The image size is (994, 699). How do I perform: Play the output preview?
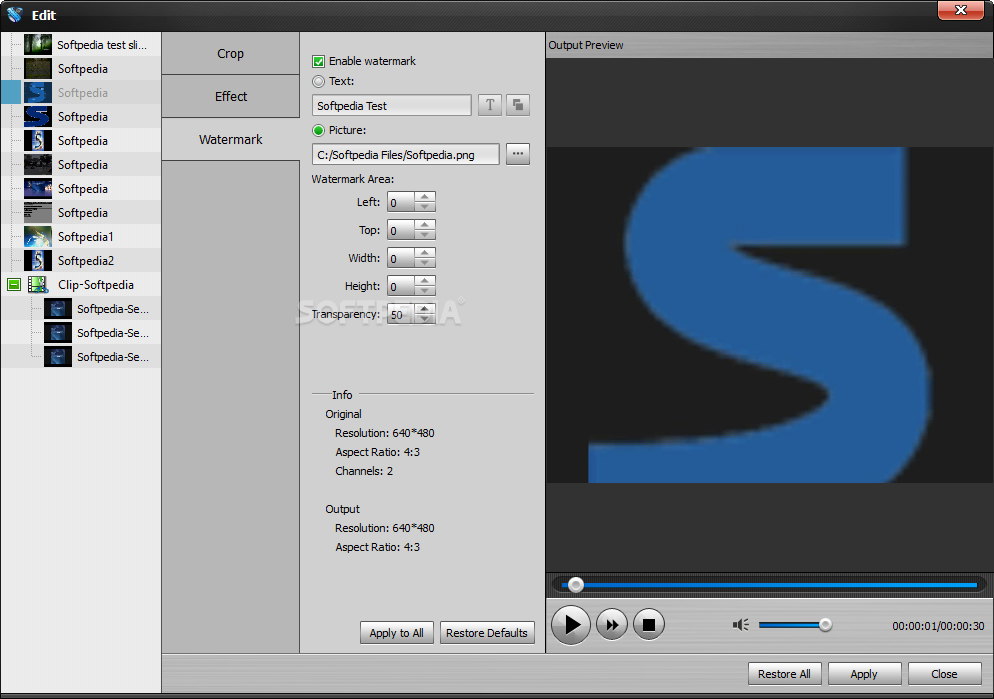571,625
